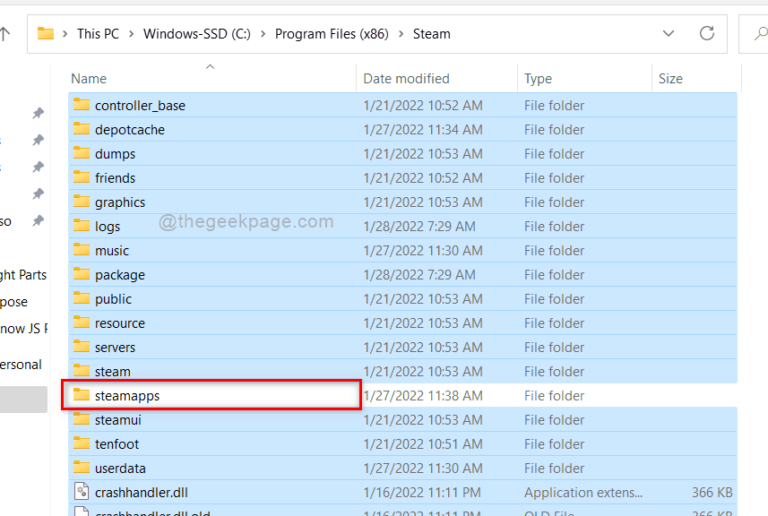Click the public folder name
This screenshot has width=768, height=516.
(113, 299)
